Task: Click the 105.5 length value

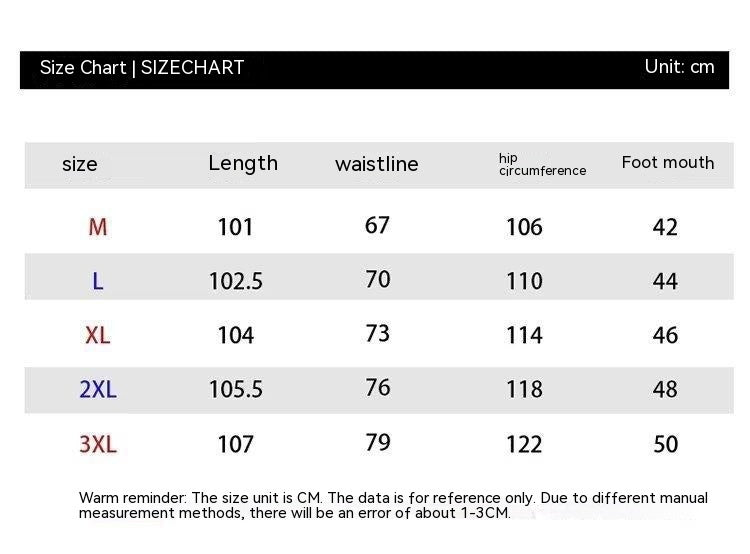Action: 236,389
